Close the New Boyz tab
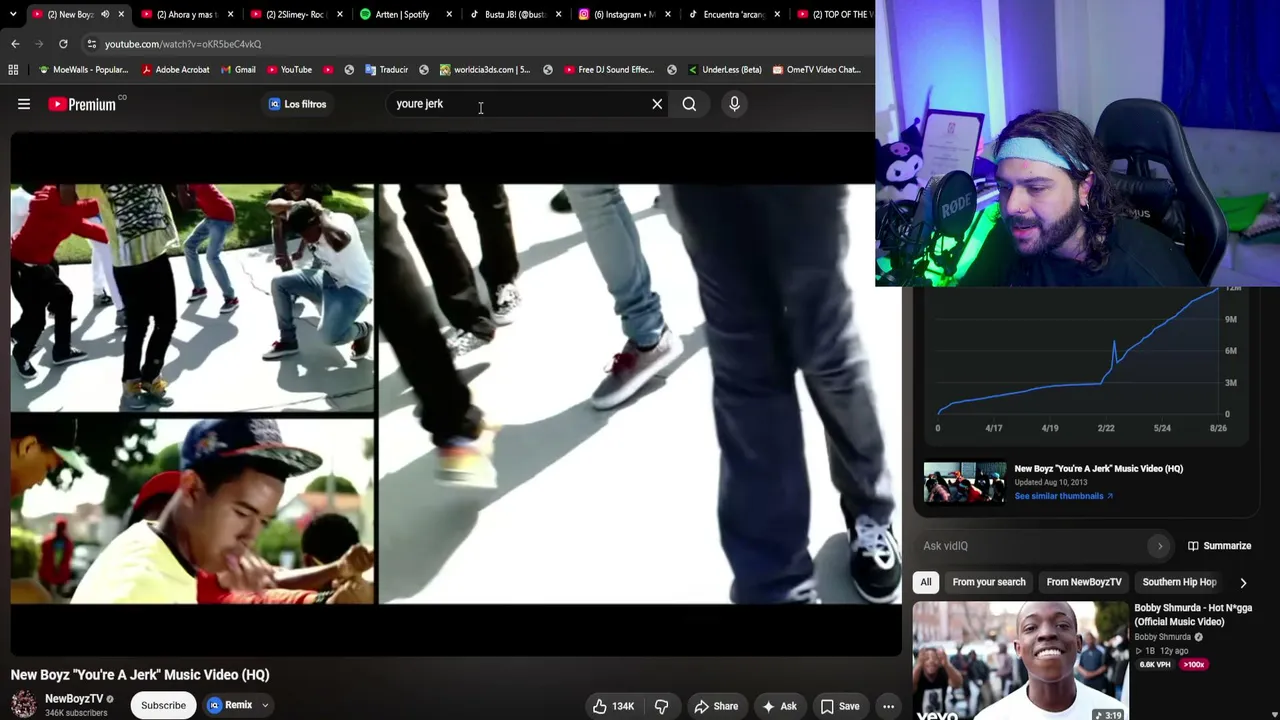This screenshot has width=1280, height=720. (121, 14)
